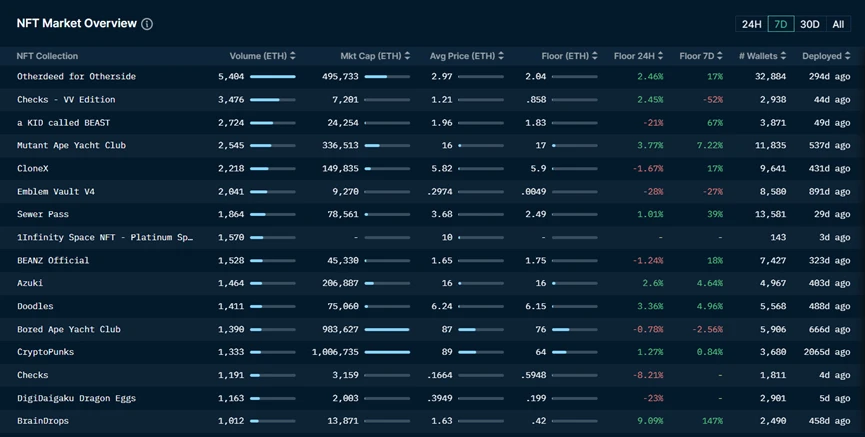The width and height of the screenshot is (865, 437).
Task: Click Checks - VV Edition floor 7D -52%
Action: (x=713, y=100)
